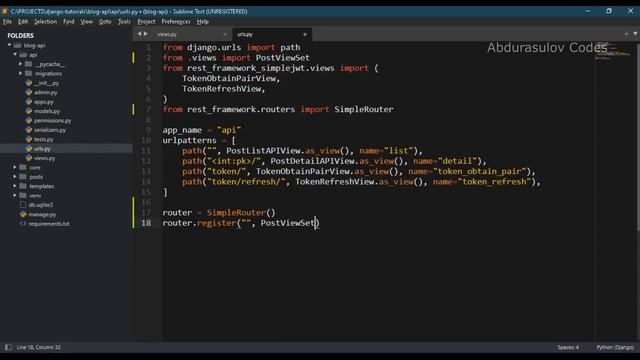
Task: Collapse the api folder arrow
Action: click(15, 55)
